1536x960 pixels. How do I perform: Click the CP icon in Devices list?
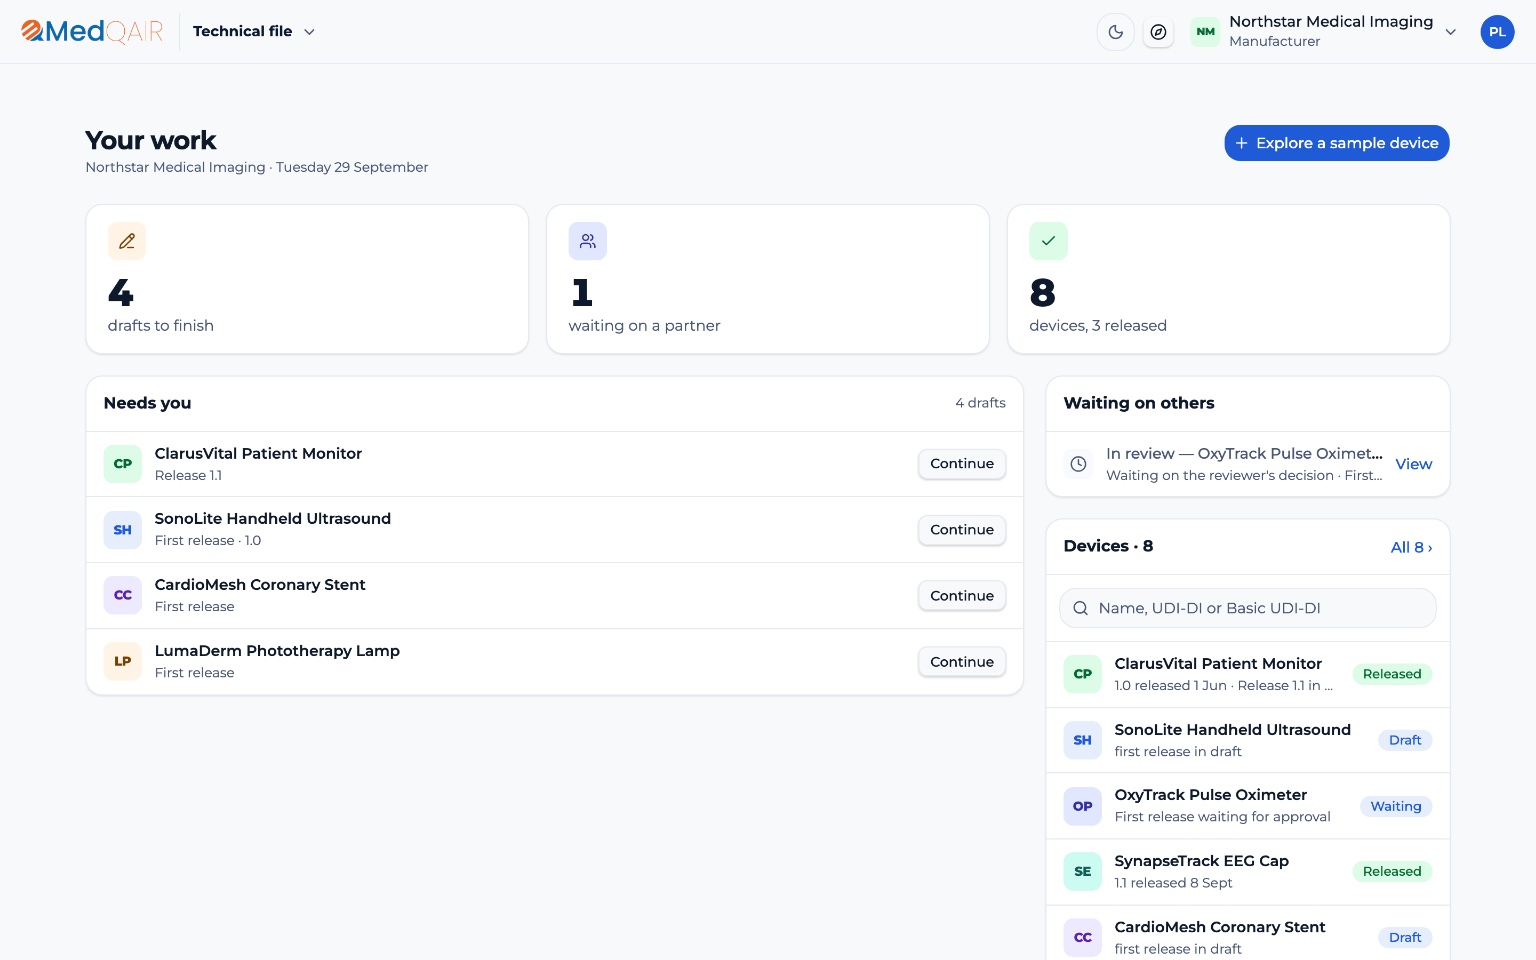(1082, 674)
